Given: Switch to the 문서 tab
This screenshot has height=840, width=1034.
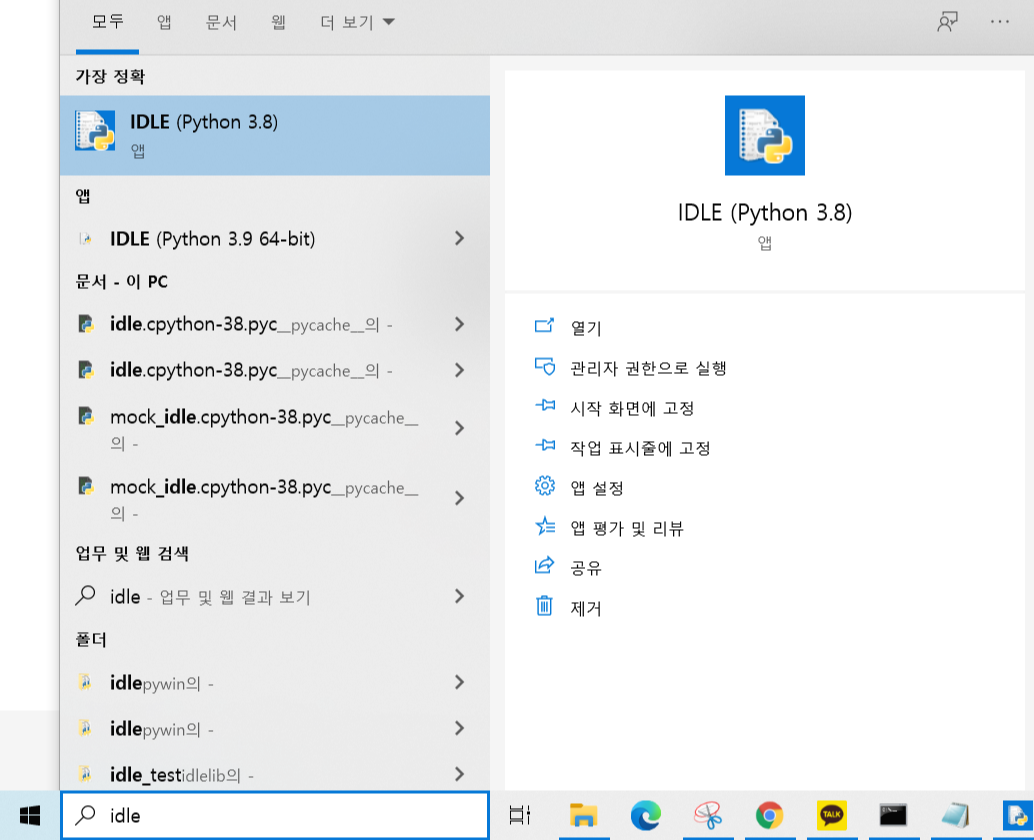Looking at the screenshot, I should tap(221, 22).
